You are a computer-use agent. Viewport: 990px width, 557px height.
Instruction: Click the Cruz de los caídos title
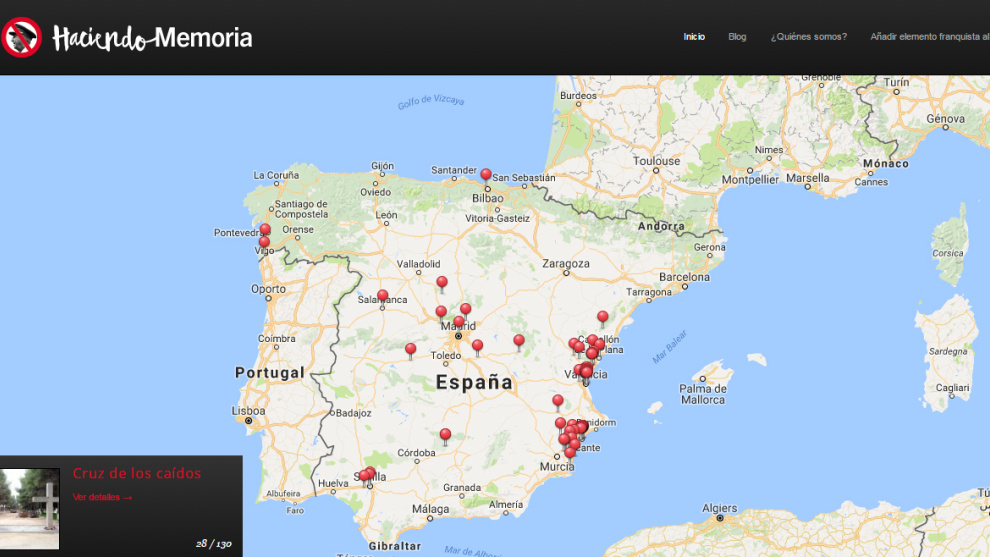[x=137, y=473]
